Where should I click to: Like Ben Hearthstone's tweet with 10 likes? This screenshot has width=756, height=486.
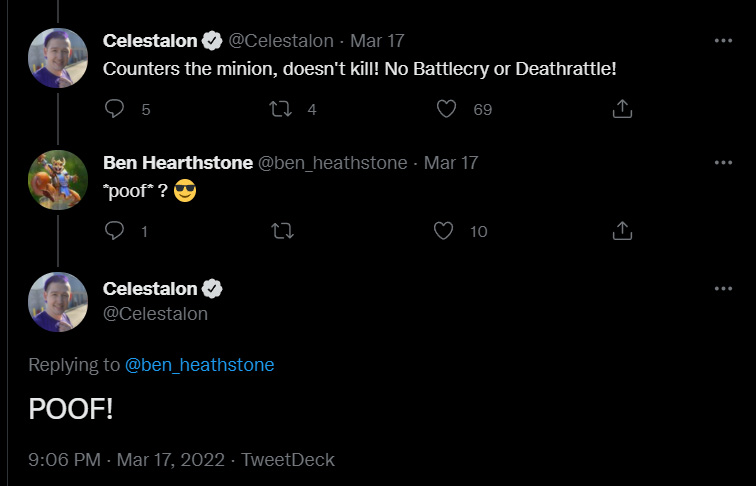(445, 231)
